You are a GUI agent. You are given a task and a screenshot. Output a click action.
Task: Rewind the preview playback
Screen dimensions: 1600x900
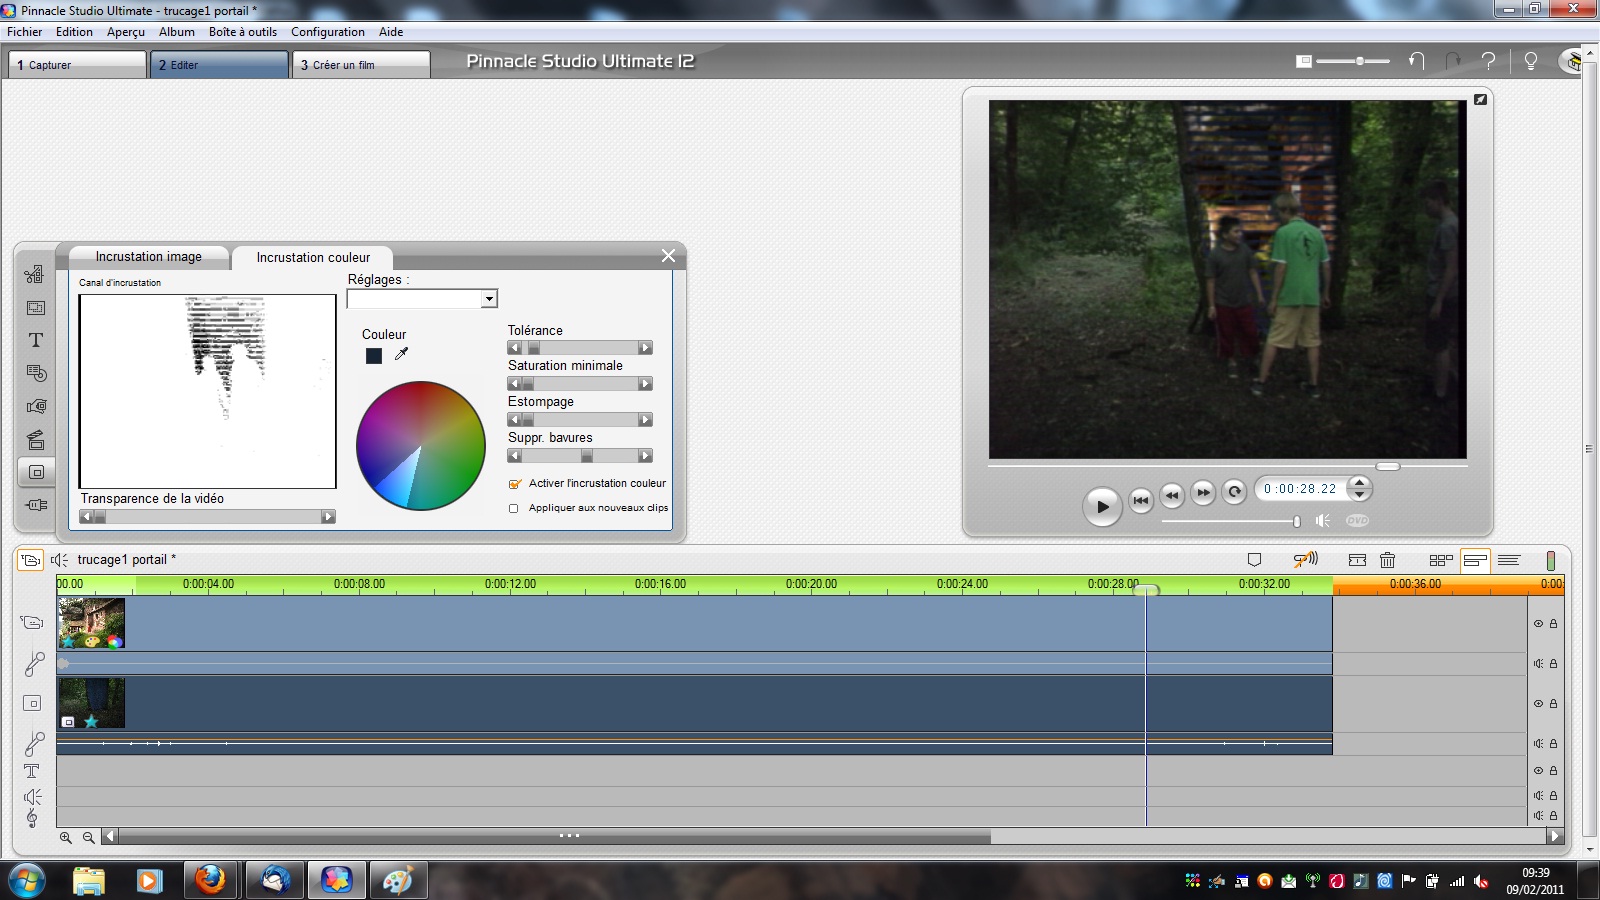(1172, 494)
